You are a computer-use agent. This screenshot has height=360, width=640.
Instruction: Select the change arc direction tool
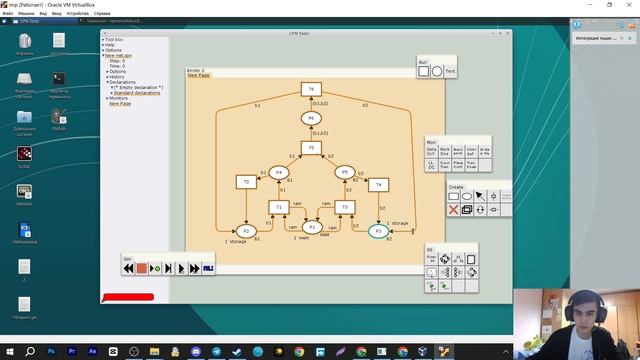[480, 210]
